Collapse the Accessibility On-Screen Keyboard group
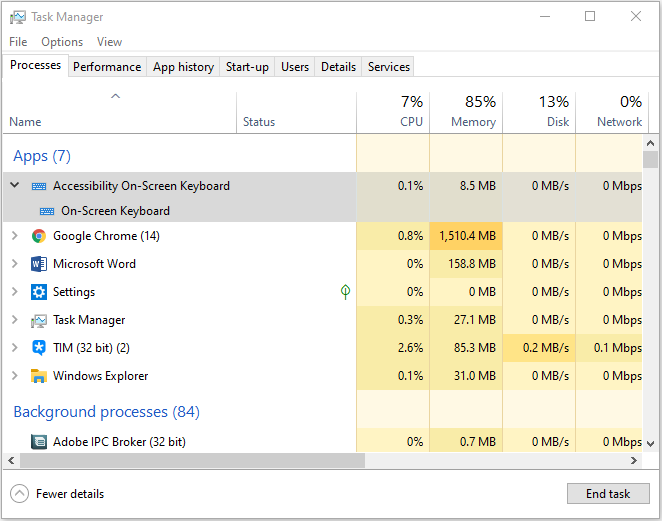This screenshot has height=521, width=662. point(14,186)
